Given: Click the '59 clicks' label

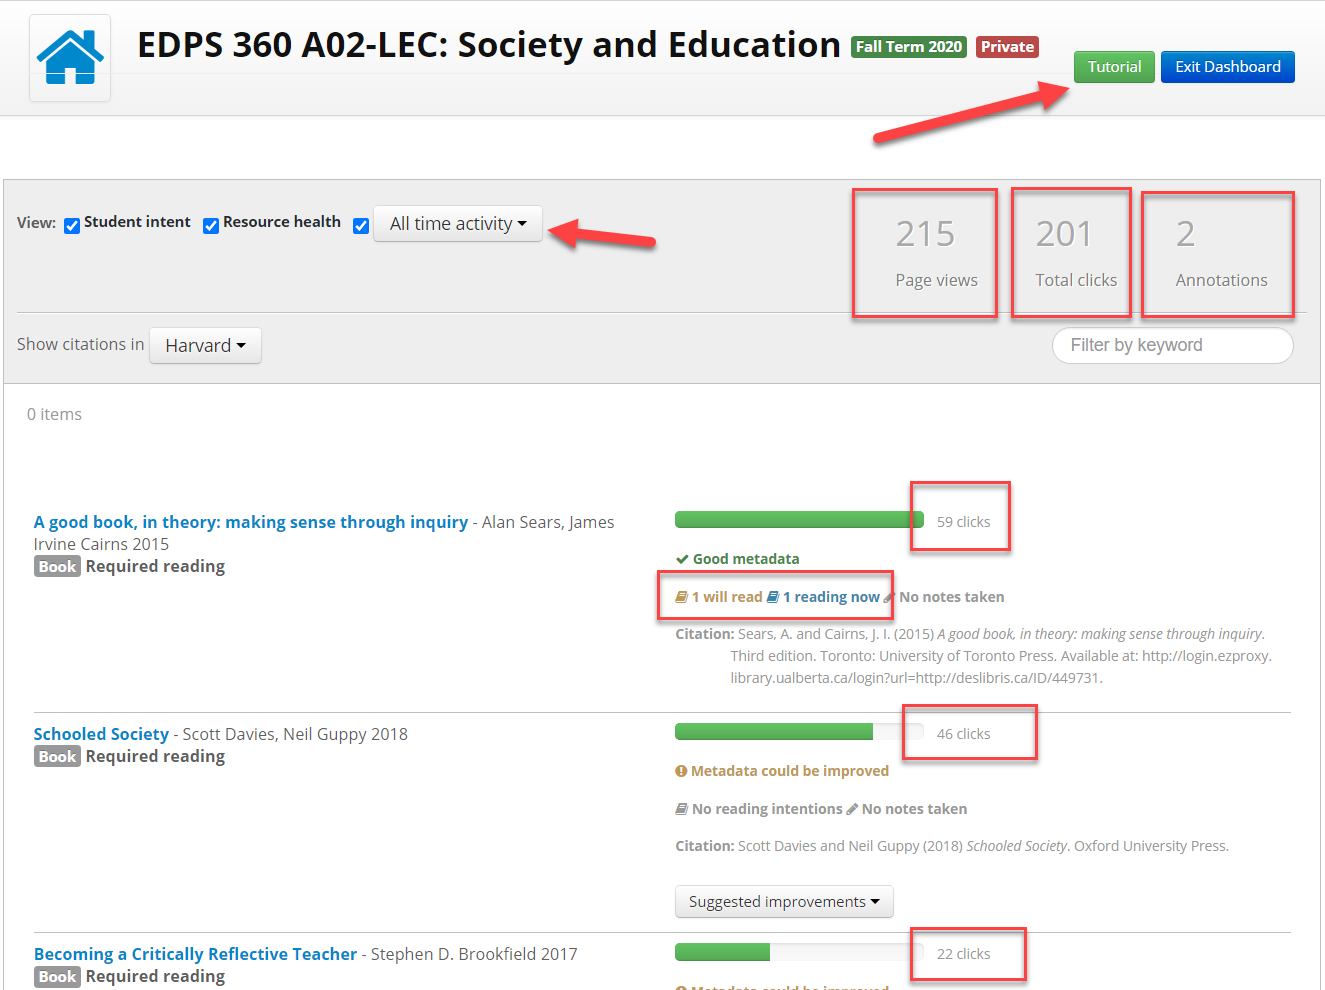Looking at the screenshot, I should tap(963, 522).
